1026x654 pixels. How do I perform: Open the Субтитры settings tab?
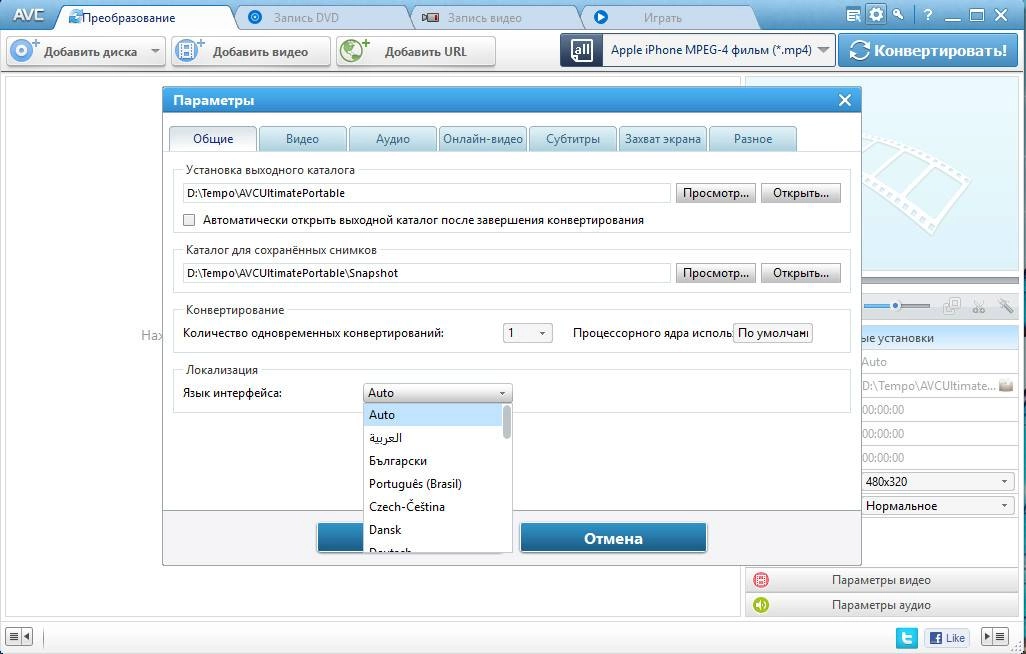coord(573,139)
